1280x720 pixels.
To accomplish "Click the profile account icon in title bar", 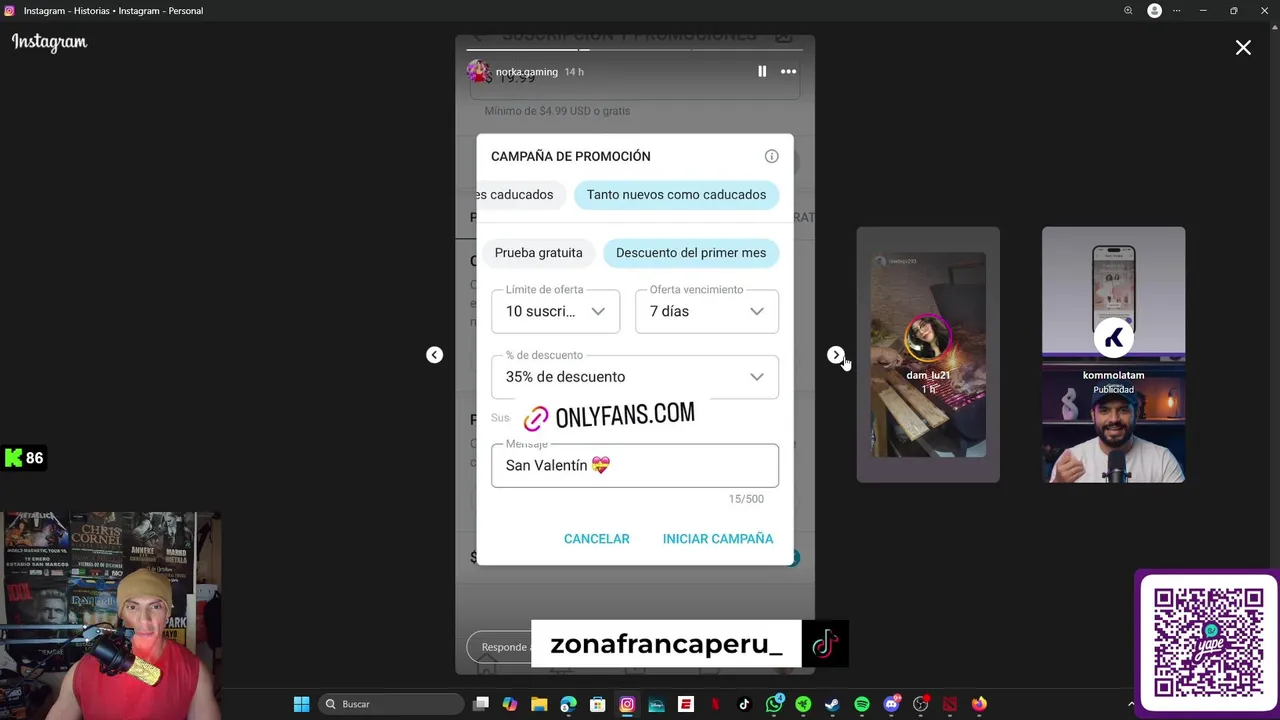I will coord(1155,10).
